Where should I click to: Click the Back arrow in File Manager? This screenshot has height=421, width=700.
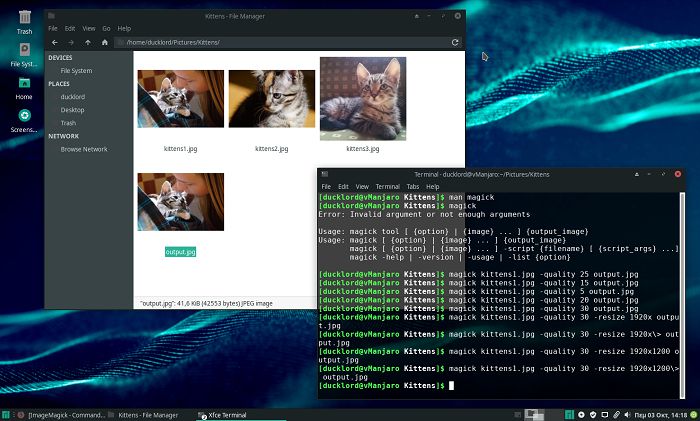[x=54, y=43]
